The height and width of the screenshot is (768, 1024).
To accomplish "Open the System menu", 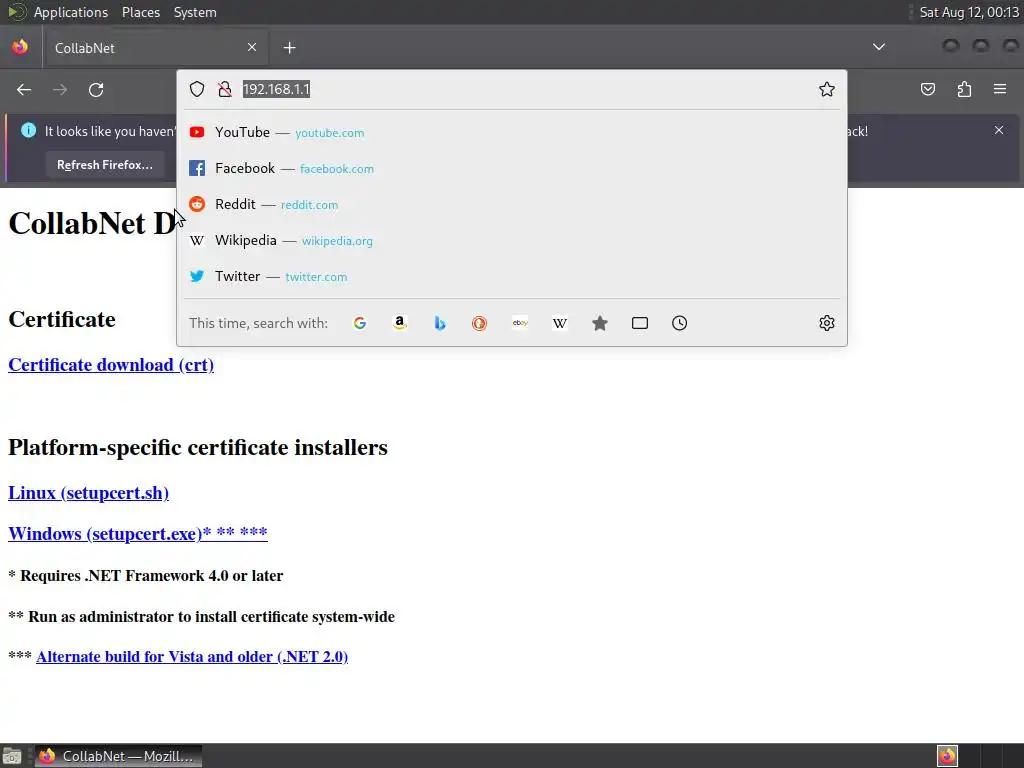I will (x=195, y=12).
